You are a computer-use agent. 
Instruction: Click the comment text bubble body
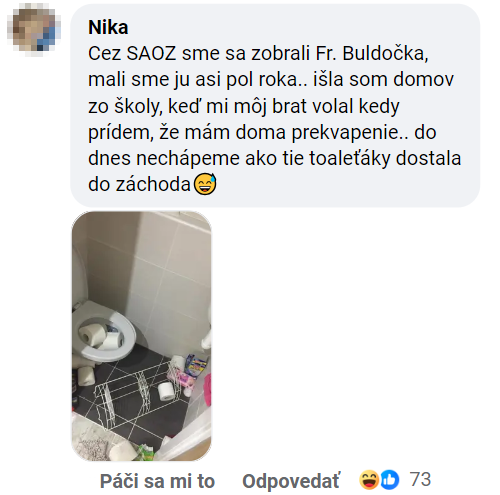[275, 106]
